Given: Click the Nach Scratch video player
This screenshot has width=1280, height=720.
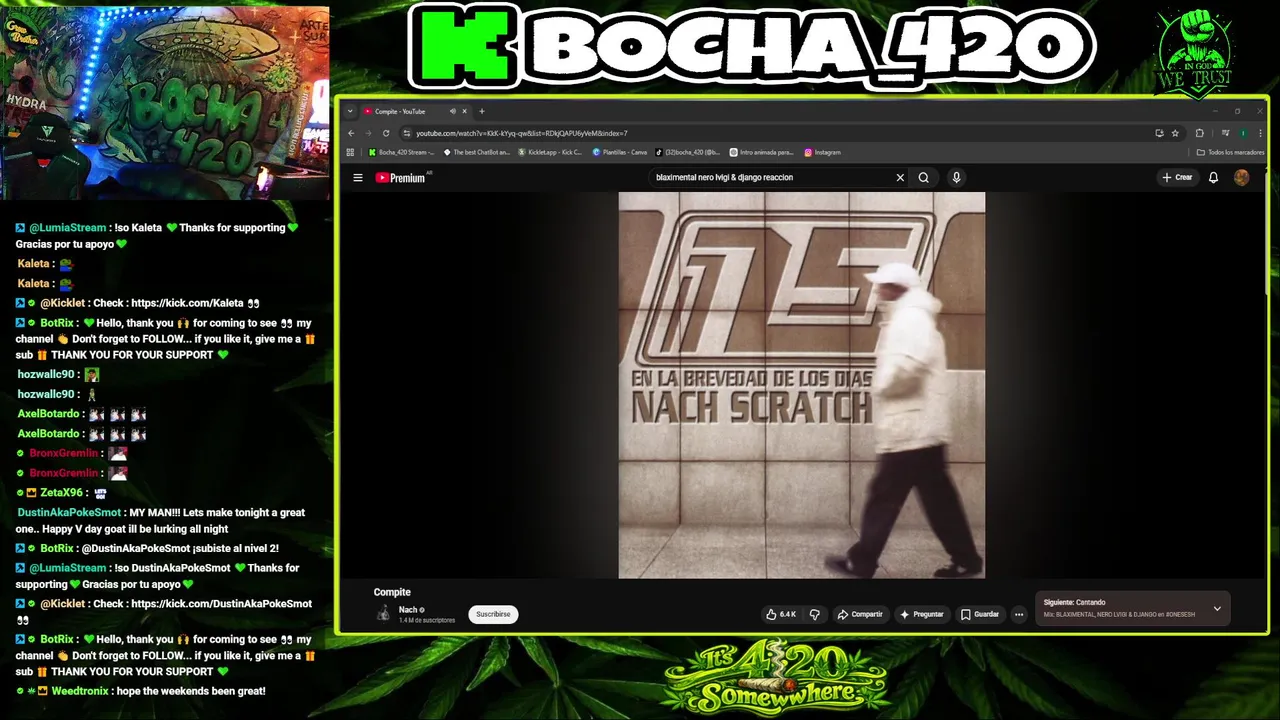Looking at the screenshot, I should 801,385.
